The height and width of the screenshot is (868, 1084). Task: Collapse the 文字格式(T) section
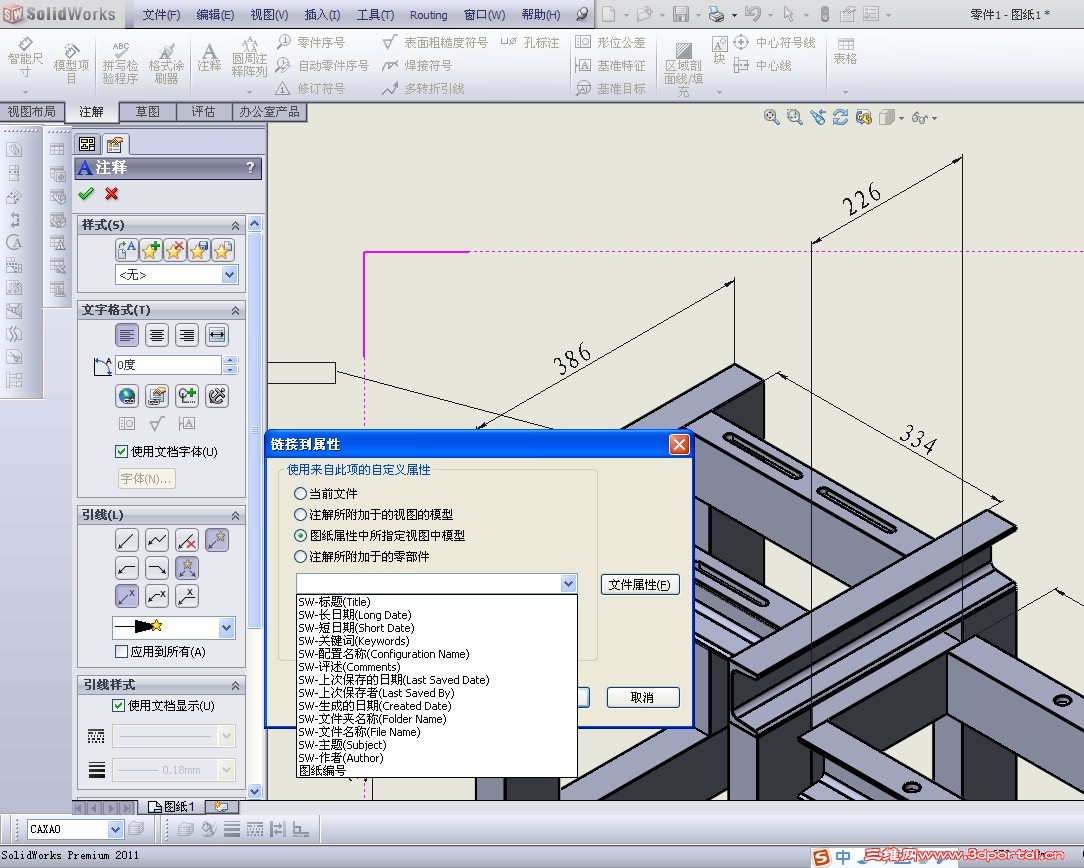pyautogui.click(x=235, y=310)
